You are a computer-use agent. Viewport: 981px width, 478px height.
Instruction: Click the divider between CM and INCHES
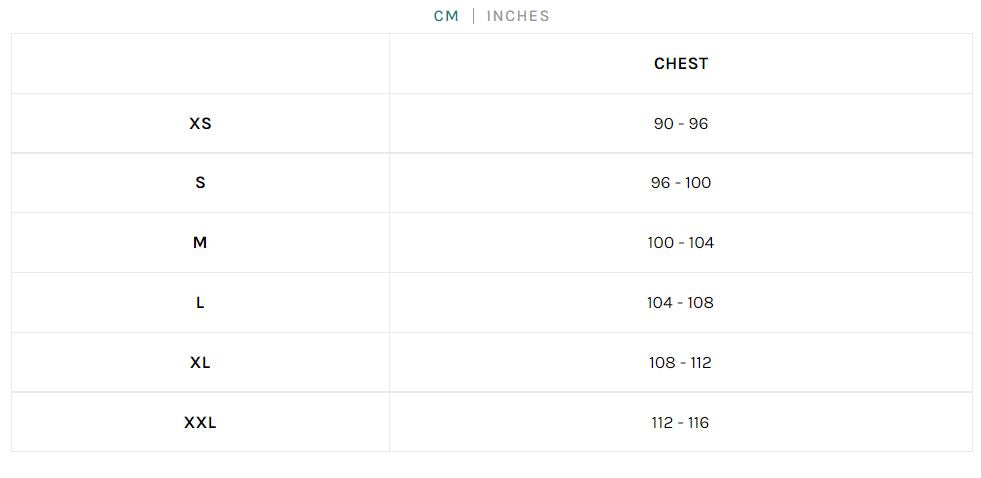(x=473, y=16)
